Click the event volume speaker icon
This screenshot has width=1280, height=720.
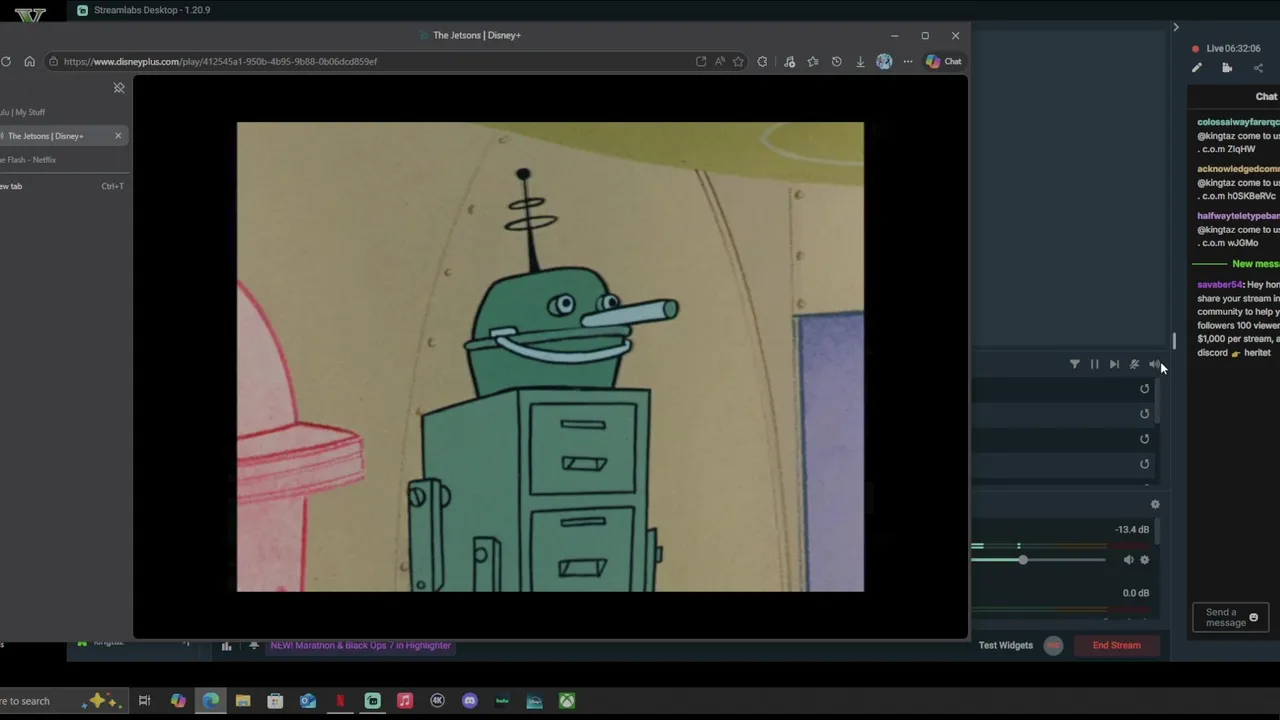point(1154,365)
